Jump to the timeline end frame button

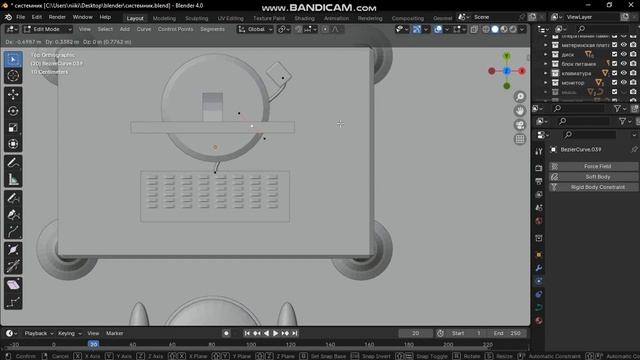tap(295, 333)
